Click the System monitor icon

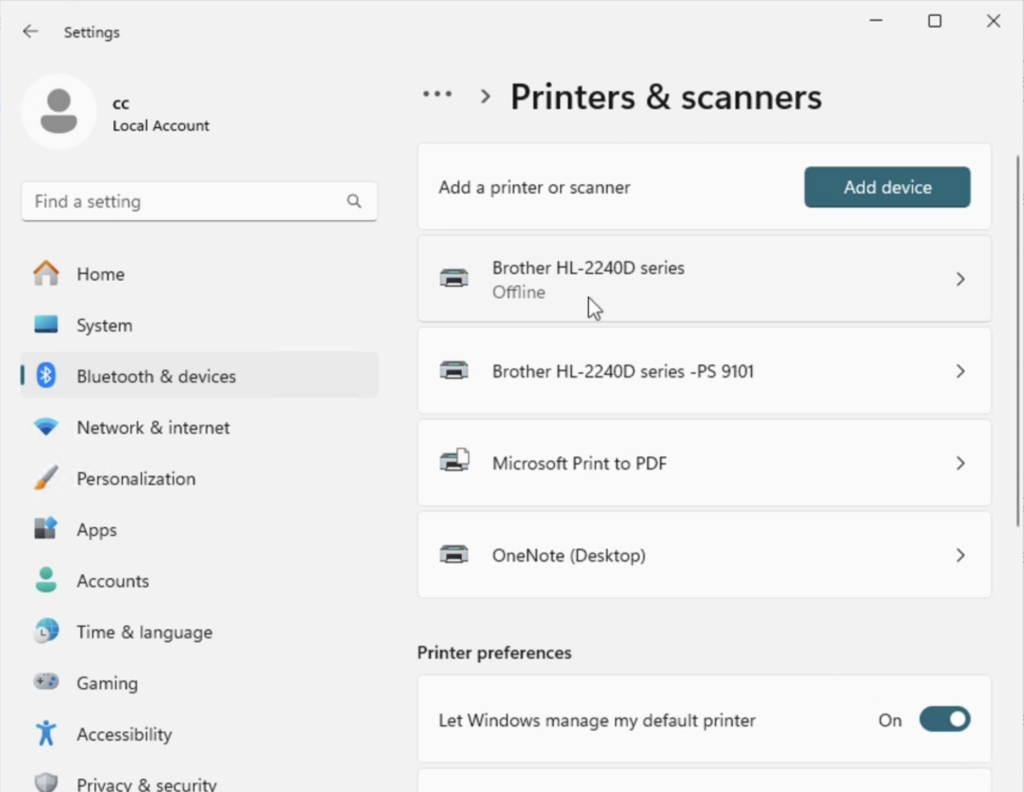click(x=46, y=325)
